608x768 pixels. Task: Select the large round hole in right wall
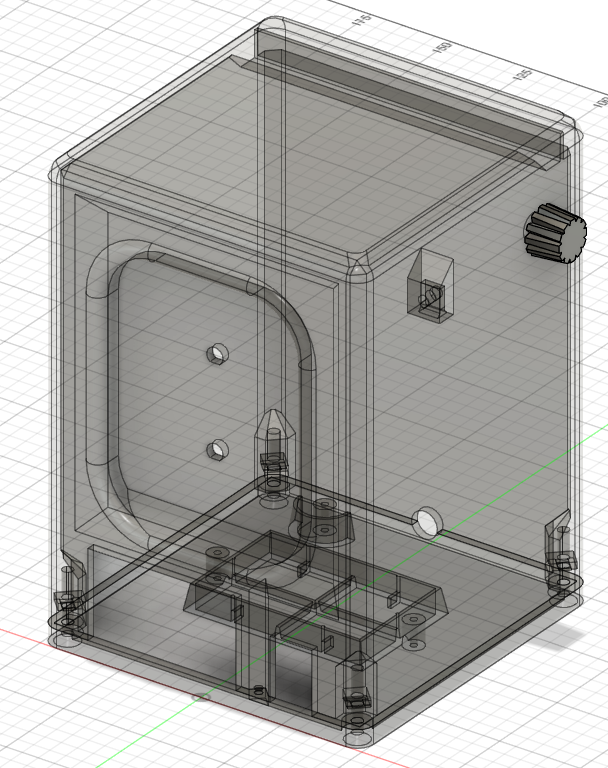[427, 523]
